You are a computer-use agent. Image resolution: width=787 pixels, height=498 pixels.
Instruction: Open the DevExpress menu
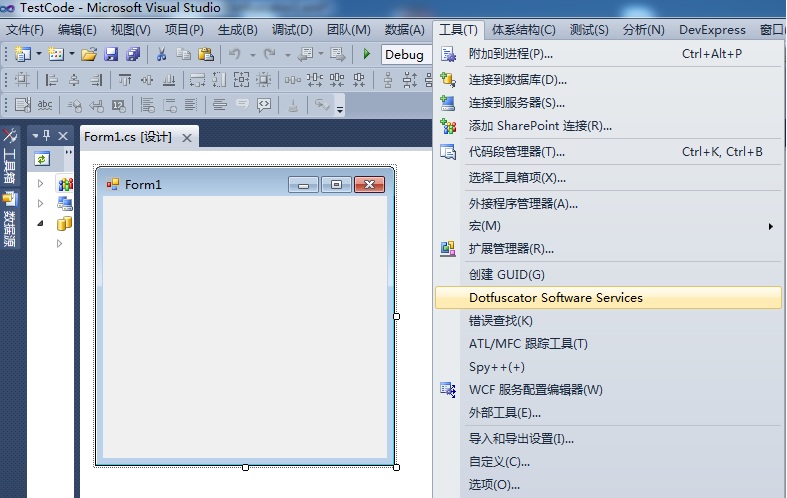pos(712,30)
